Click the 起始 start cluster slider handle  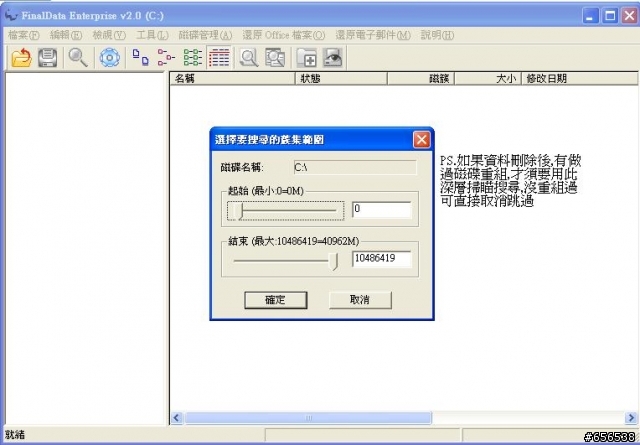(x=241, y=211)
